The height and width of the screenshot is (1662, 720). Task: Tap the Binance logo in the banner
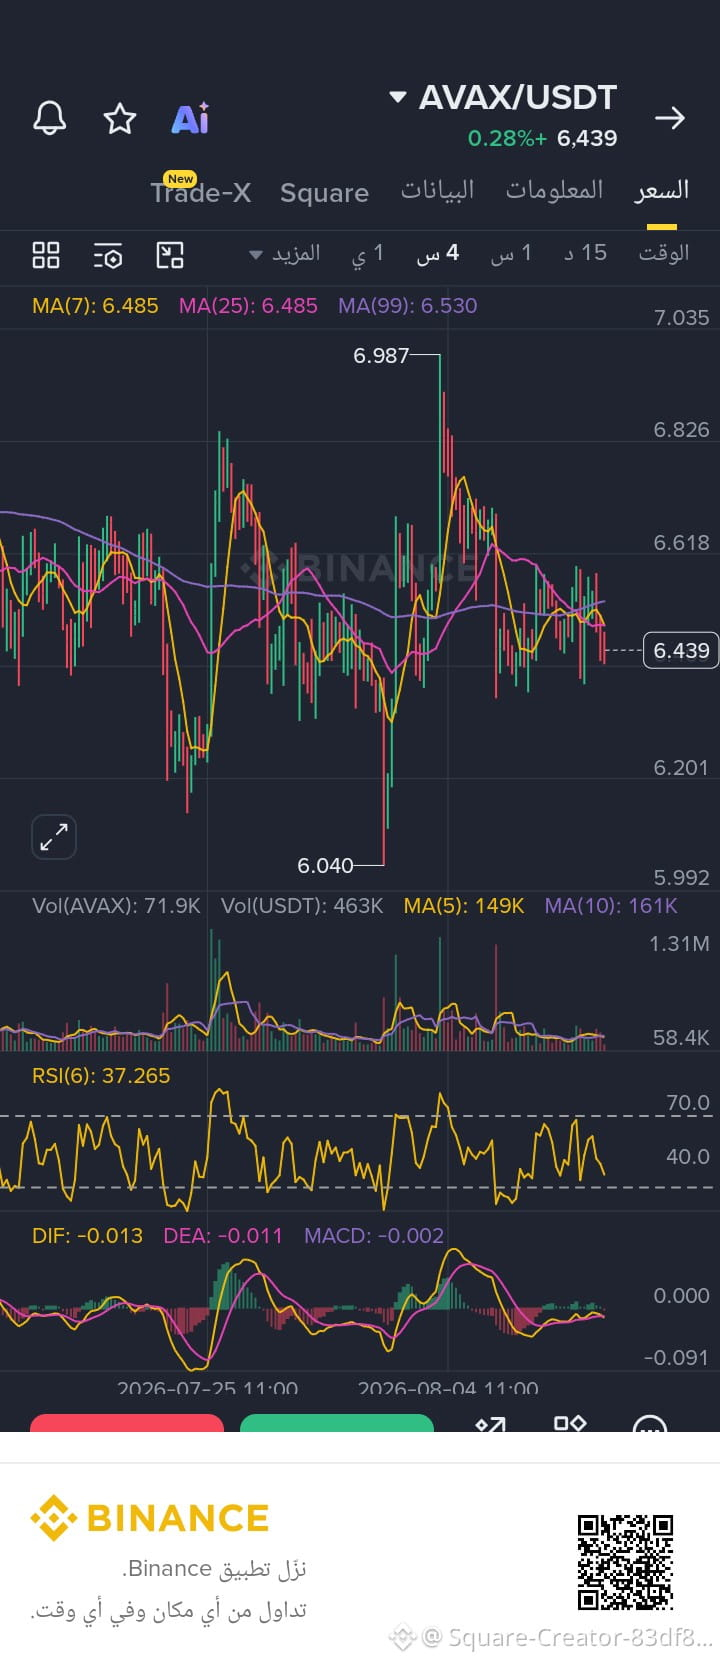[150, 1518]
